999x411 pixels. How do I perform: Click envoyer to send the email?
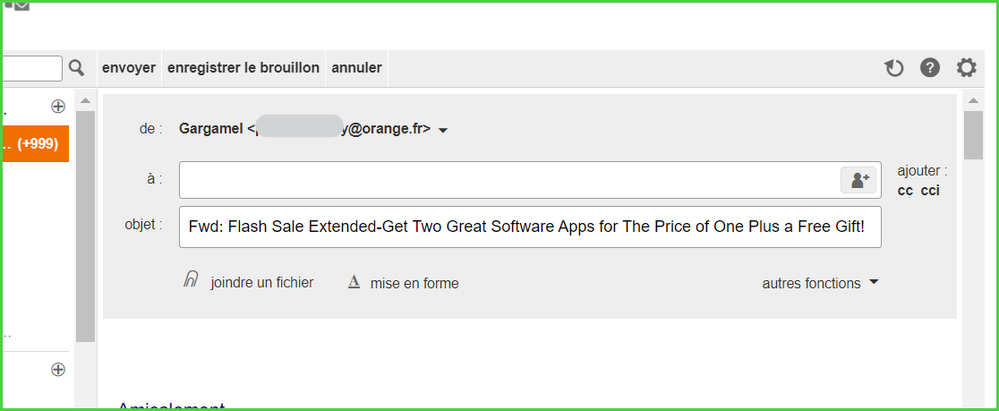click(x=129, y=68)
